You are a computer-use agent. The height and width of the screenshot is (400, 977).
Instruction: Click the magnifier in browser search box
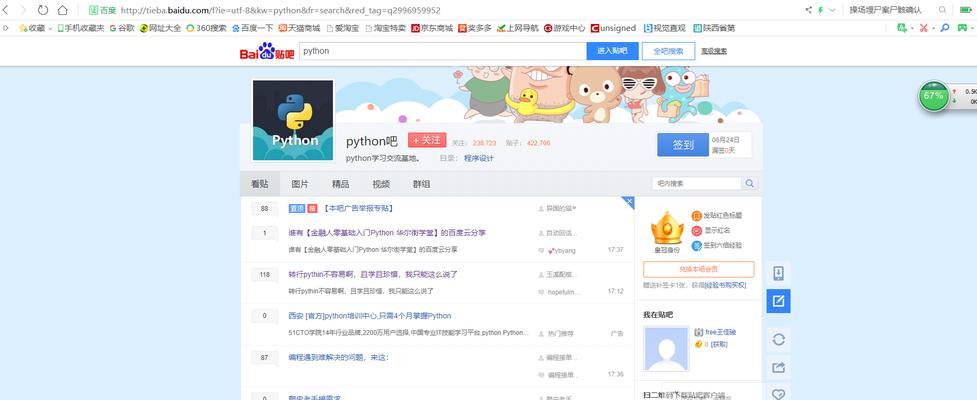point(943,10)
